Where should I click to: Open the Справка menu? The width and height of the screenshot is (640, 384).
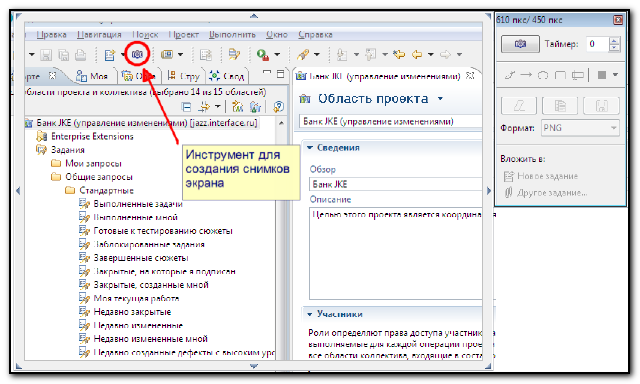point(315,35)
